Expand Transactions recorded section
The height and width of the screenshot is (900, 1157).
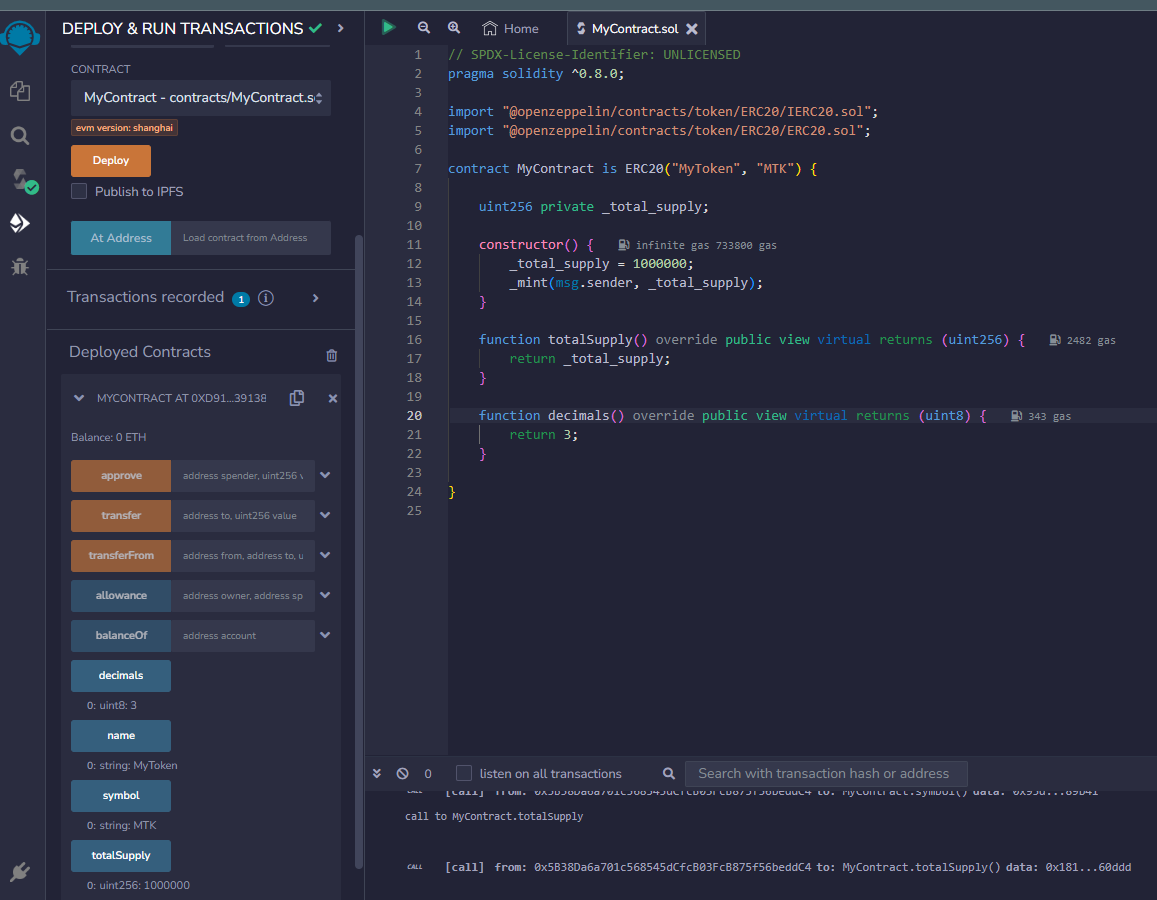pyautogui.click(x=316, y=298)
